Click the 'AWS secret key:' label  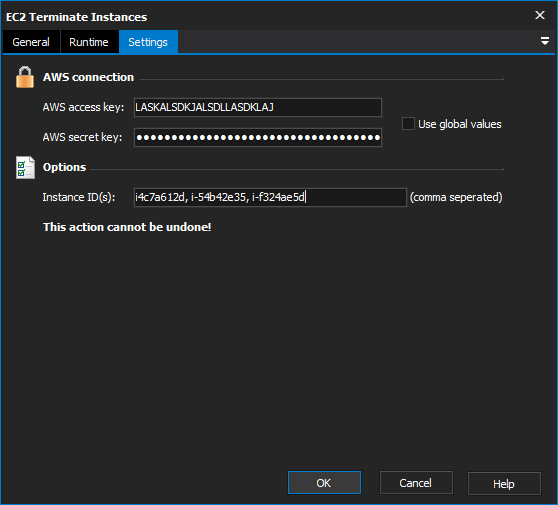(82, 137)
